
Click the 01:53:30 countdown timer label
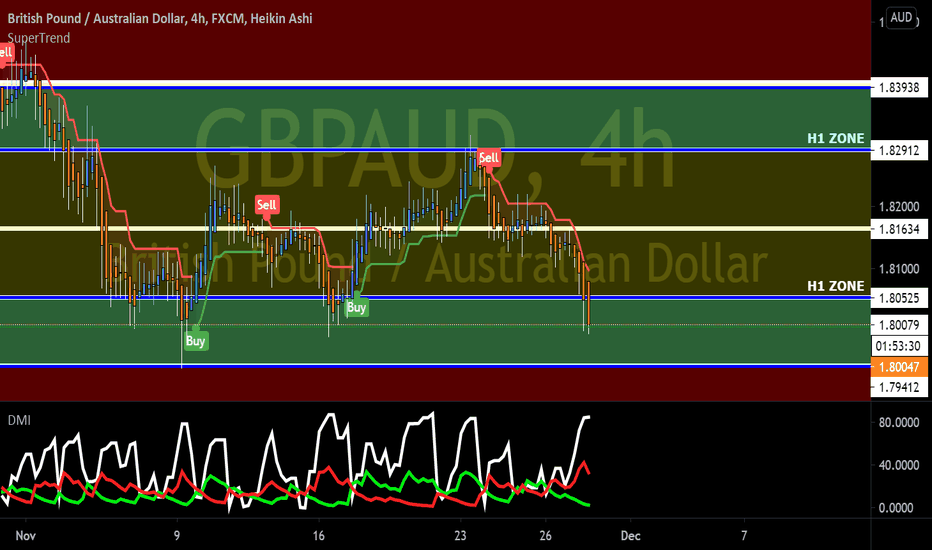tap(899, 346)
